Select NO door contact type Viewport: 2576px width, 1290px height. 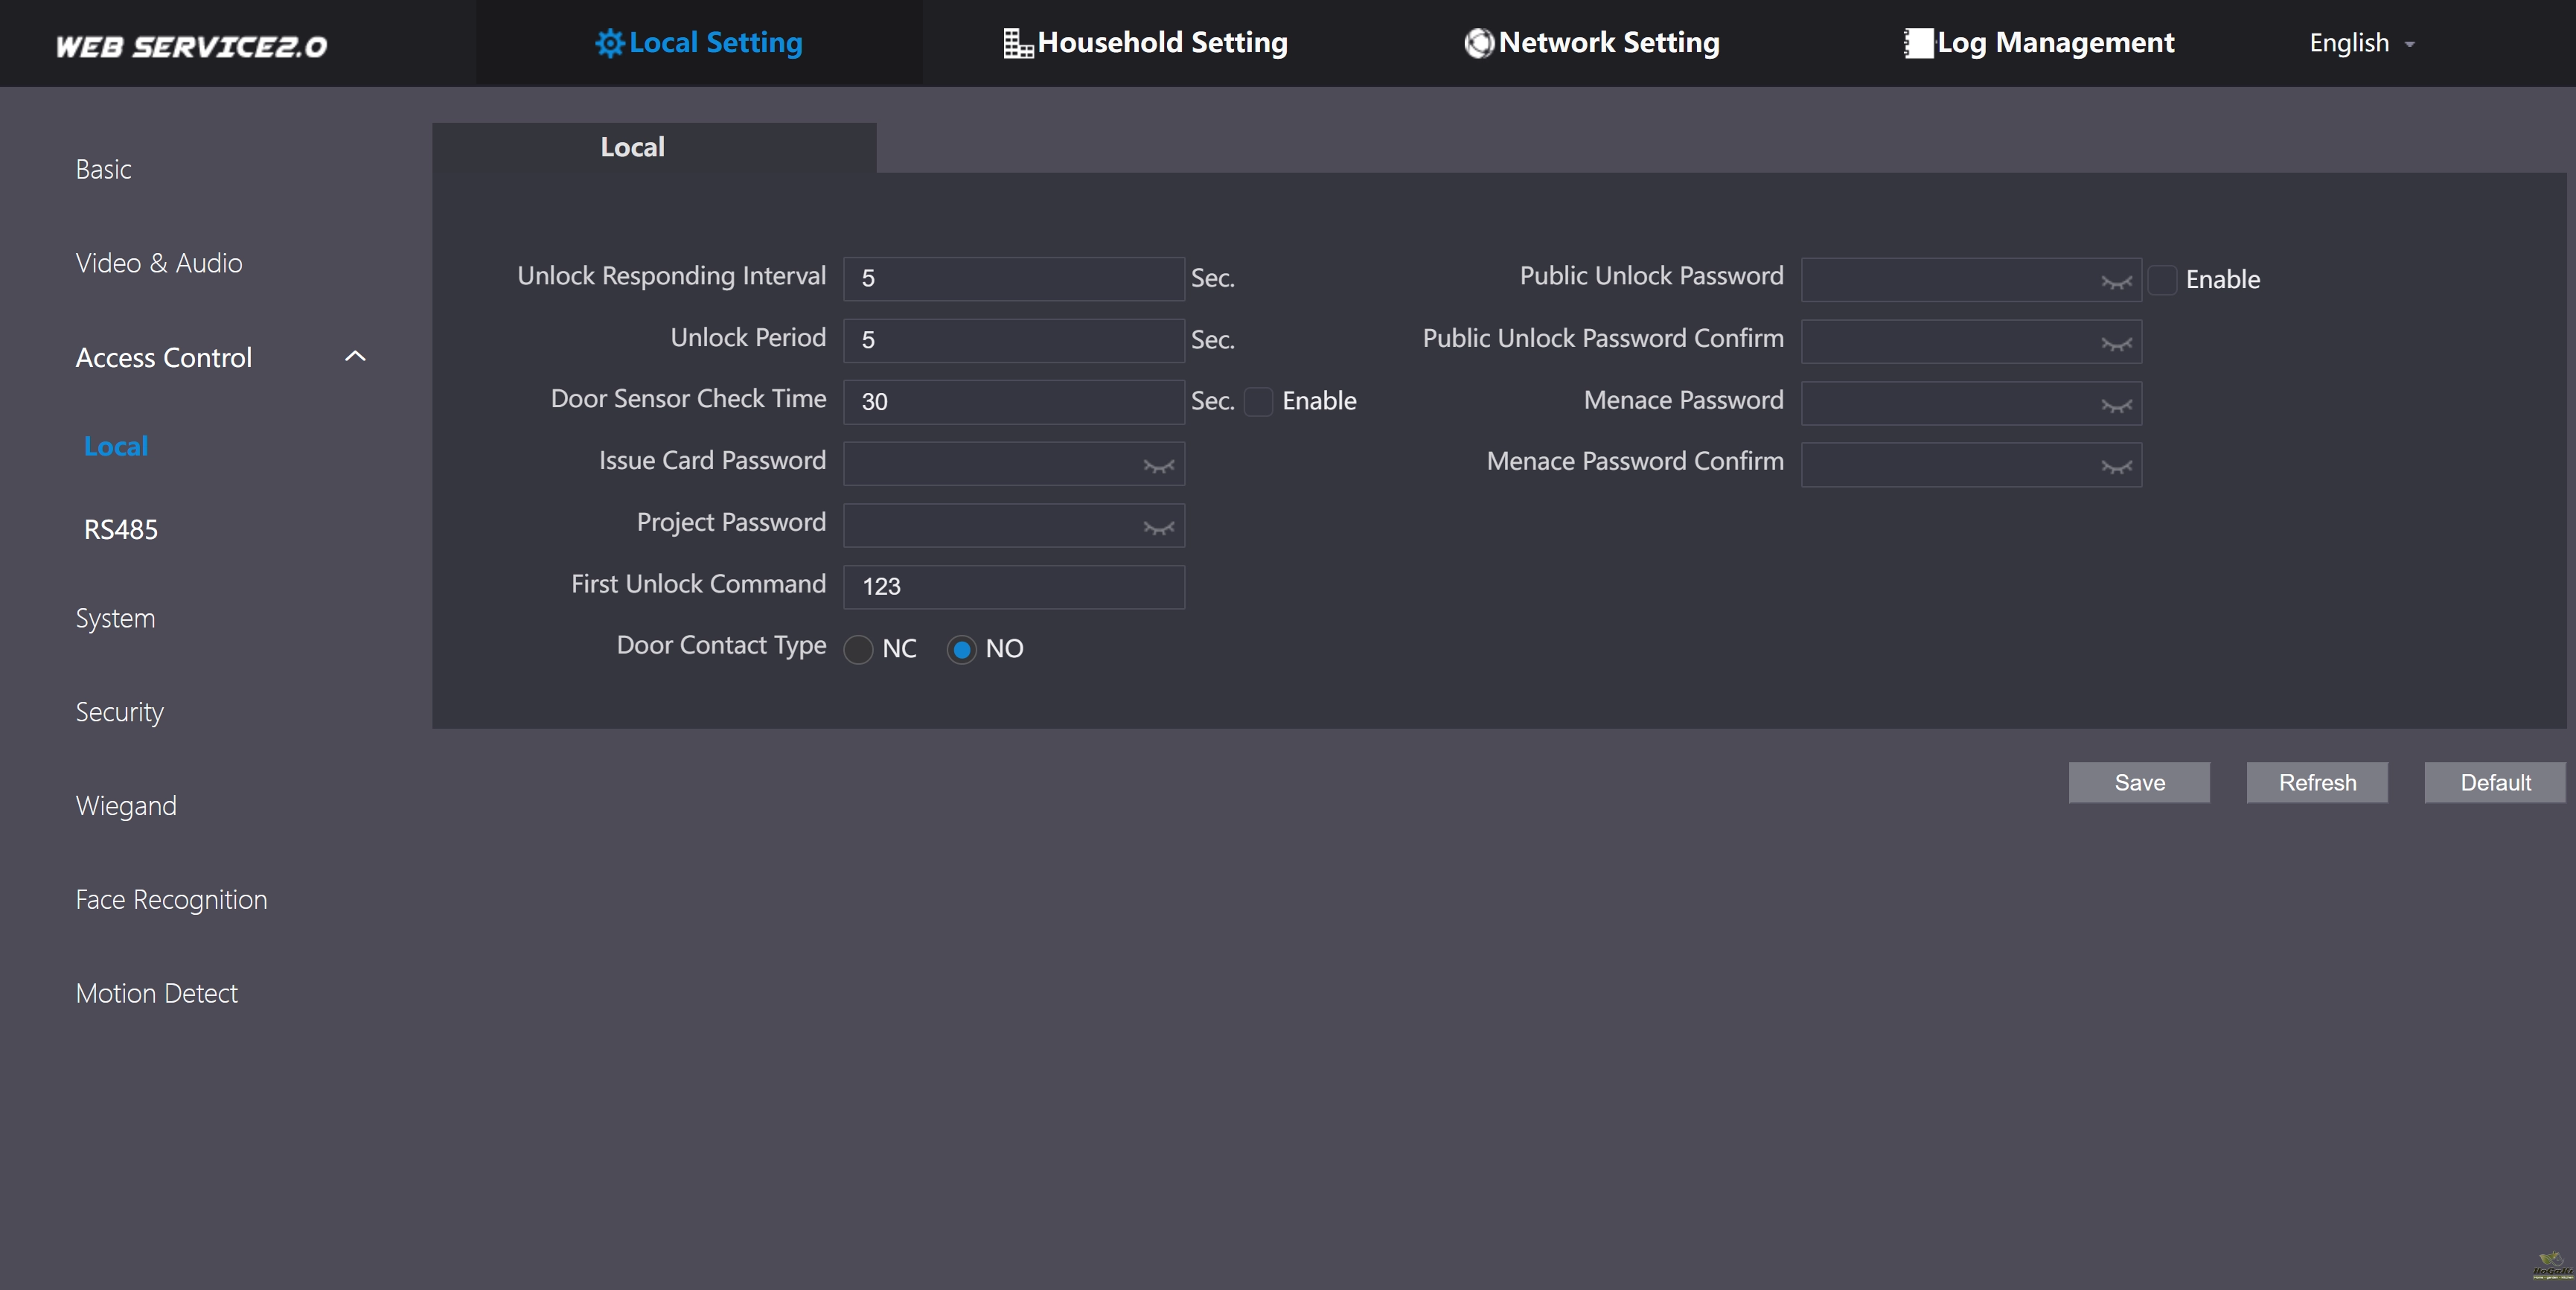click(x=961, y=650)
